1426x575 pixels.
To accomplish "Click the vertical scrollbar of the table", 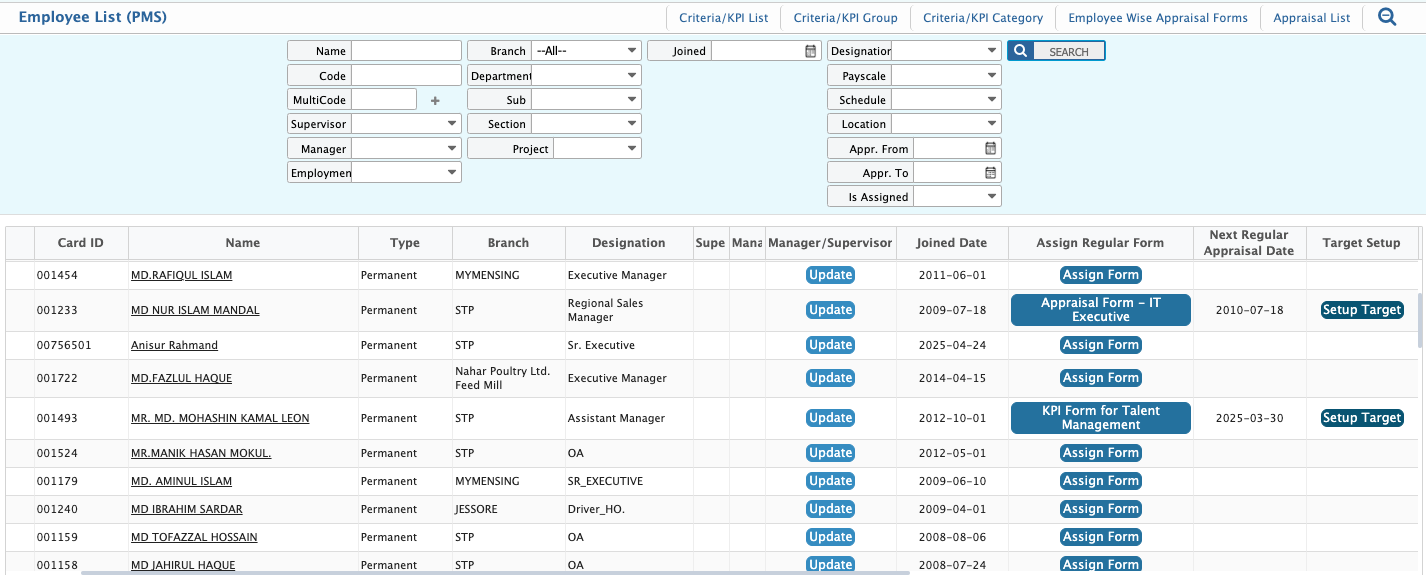I will tap(1422, 320).
